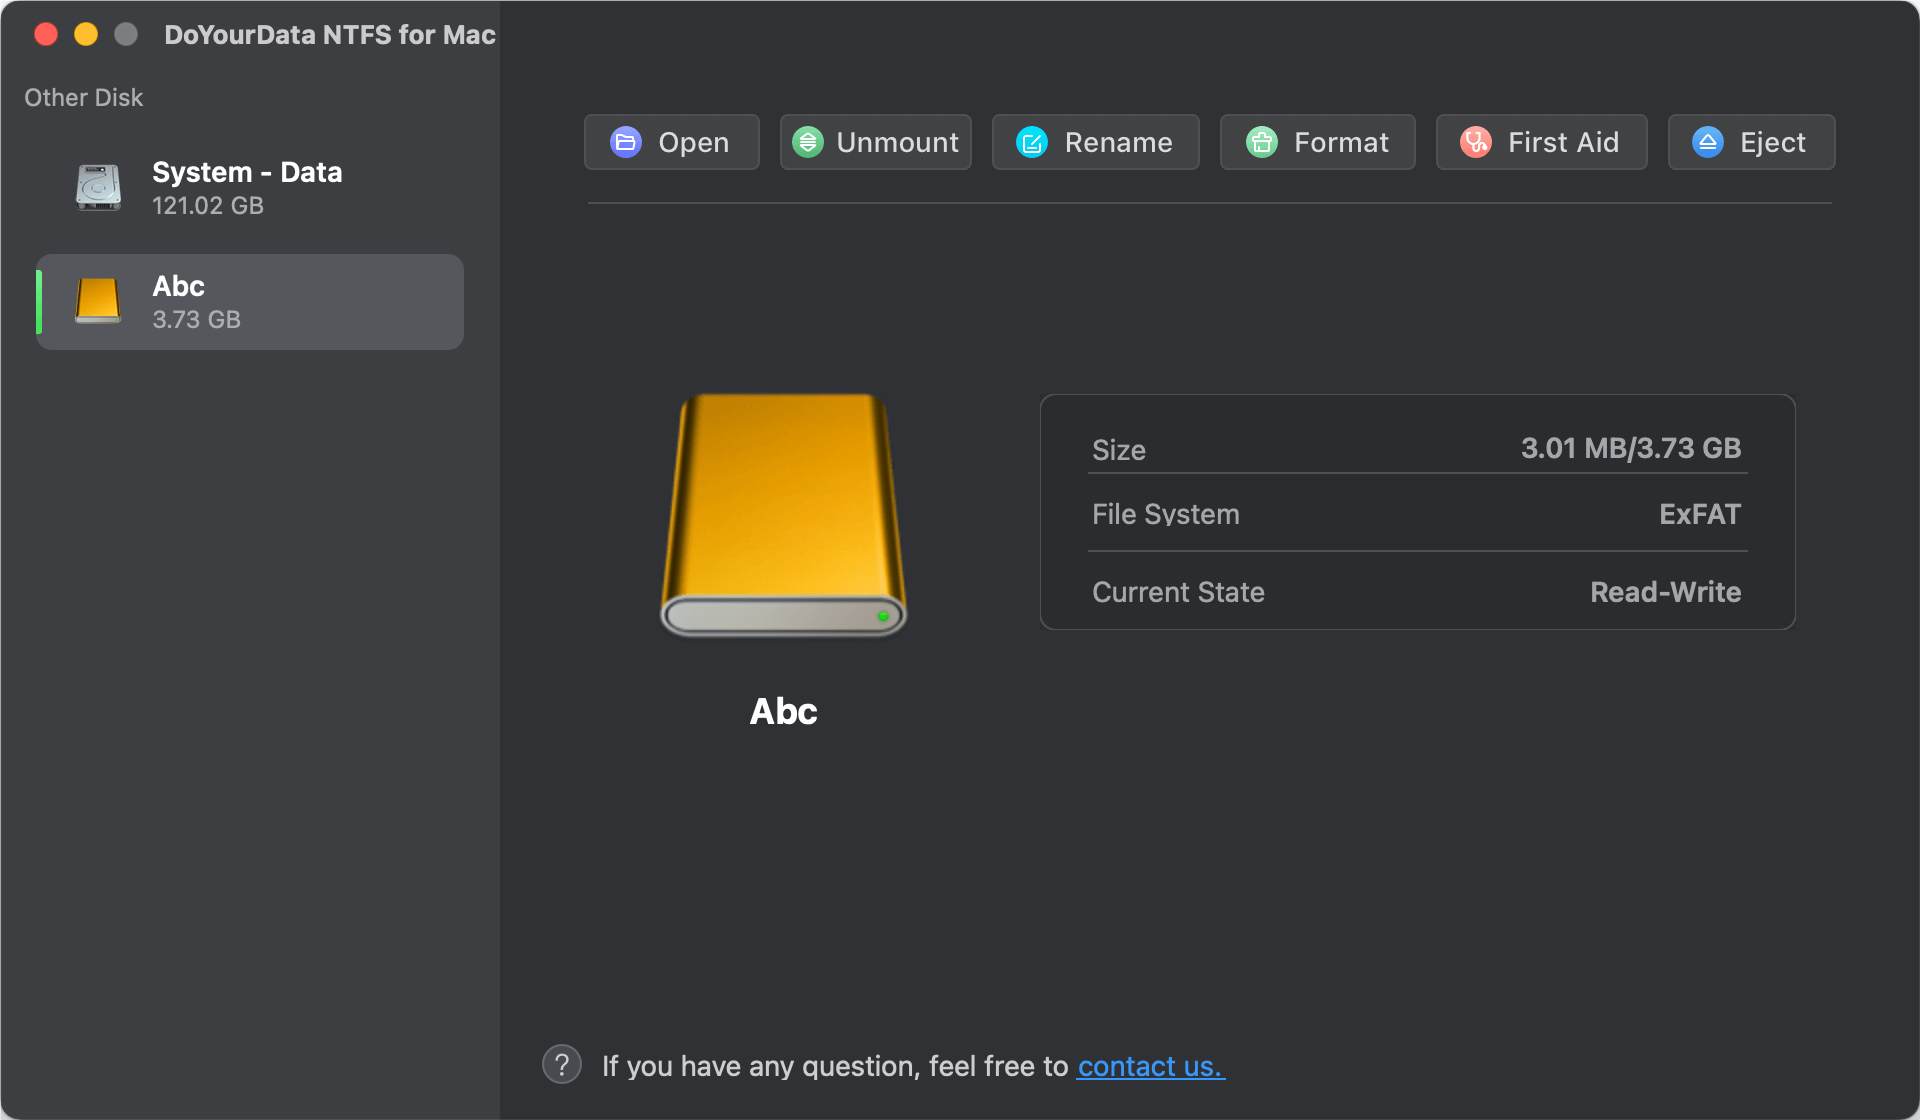Click the Eject button for Abc
This screenshot has height=1120, width=1920.
[1751, 140]
